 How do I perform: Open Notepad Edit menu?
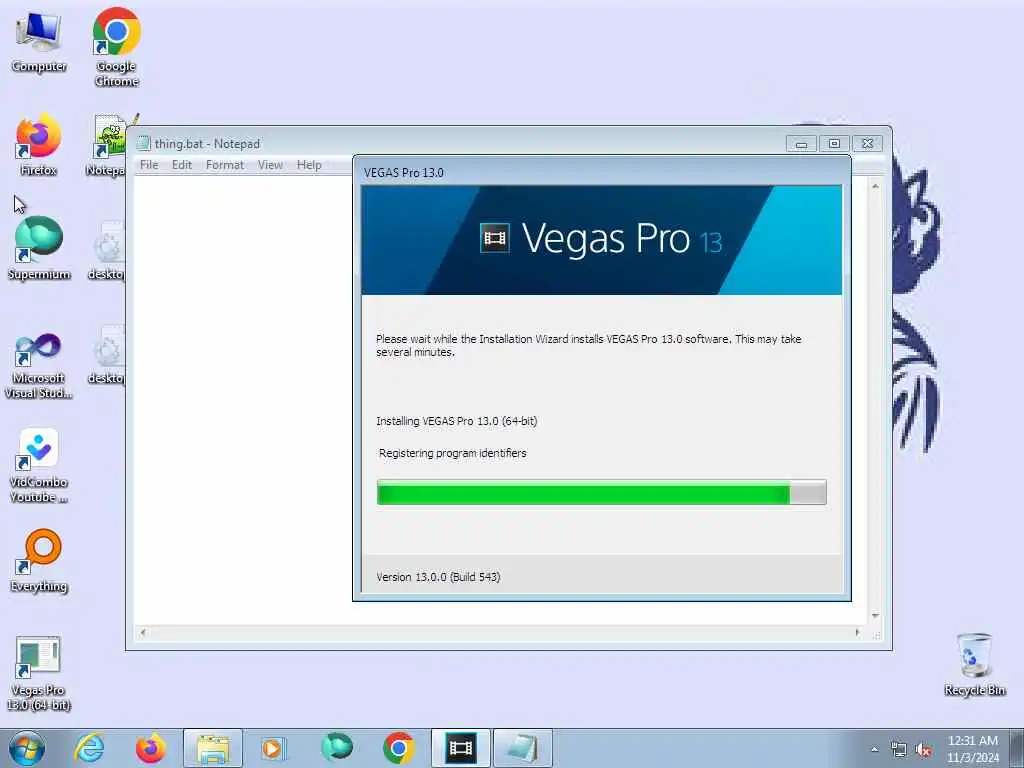coord(182,165)
